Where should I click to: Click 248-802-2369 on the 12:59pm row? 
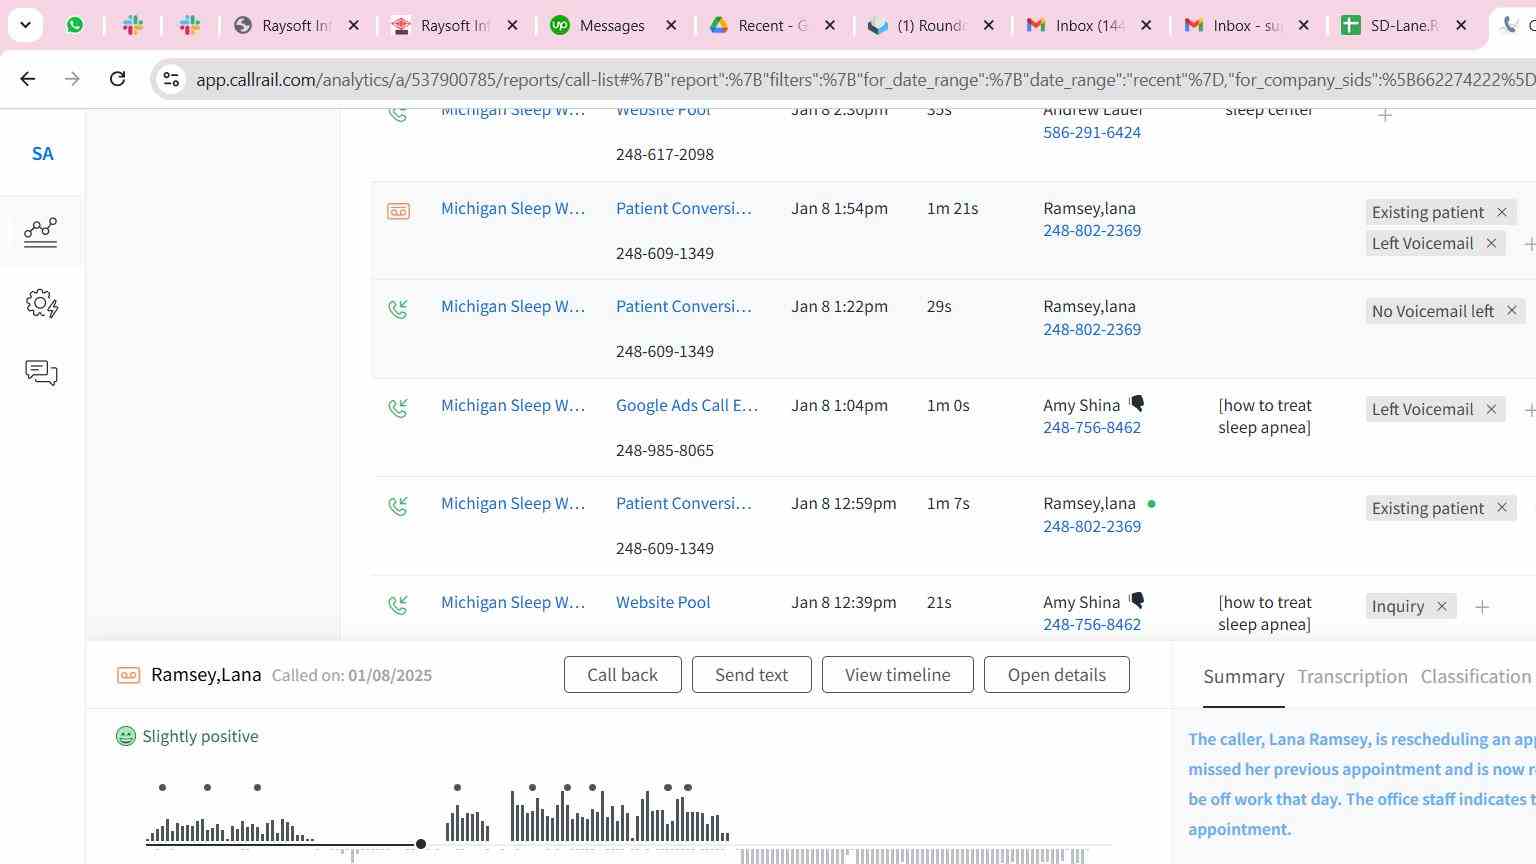(1092, 526)
